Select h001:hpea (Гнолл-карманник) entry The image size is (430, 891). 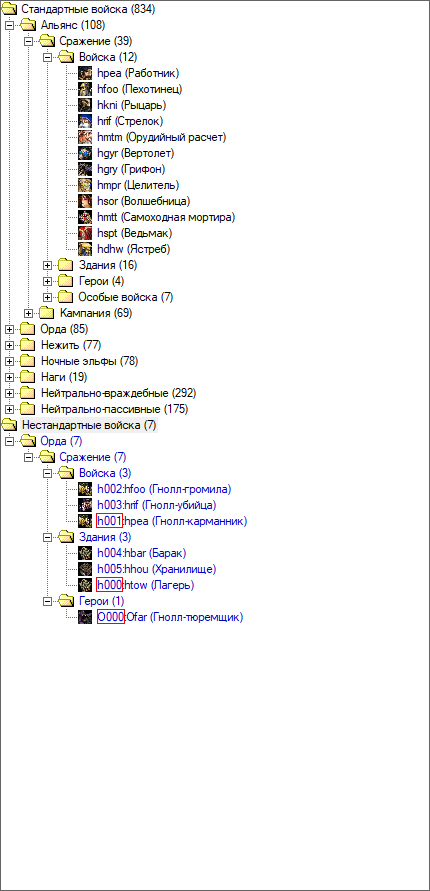(172, 521)
